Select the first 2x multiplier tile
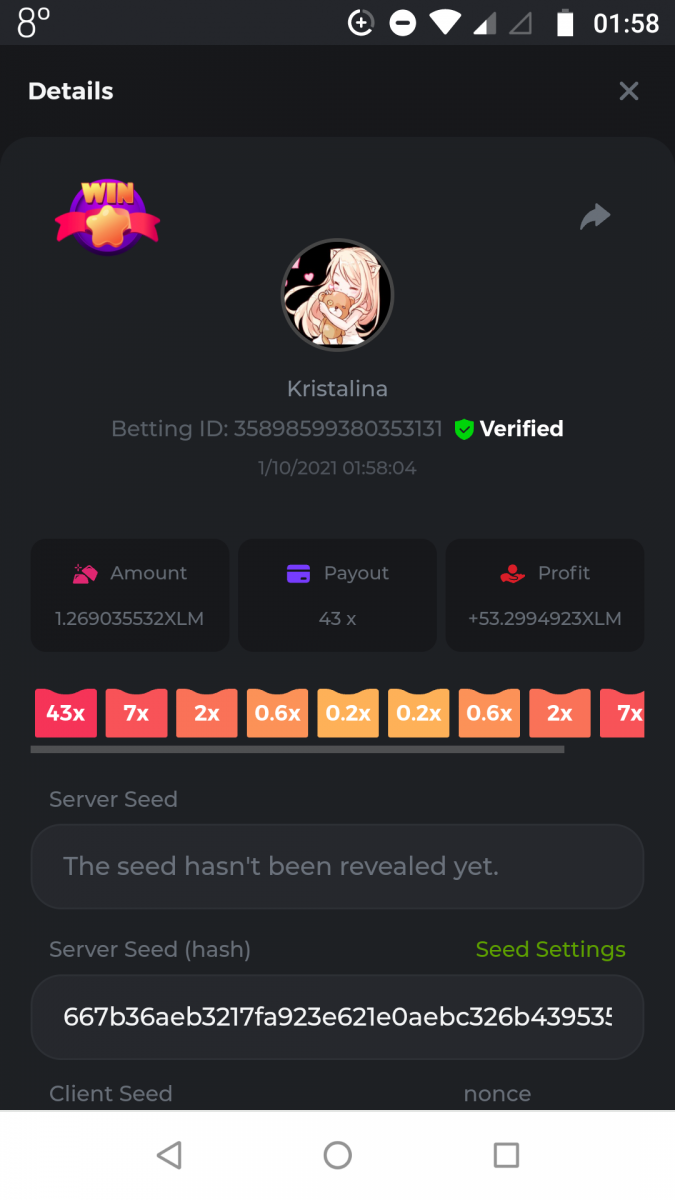Screen dimensions: 675x1200 click(207, 713)
